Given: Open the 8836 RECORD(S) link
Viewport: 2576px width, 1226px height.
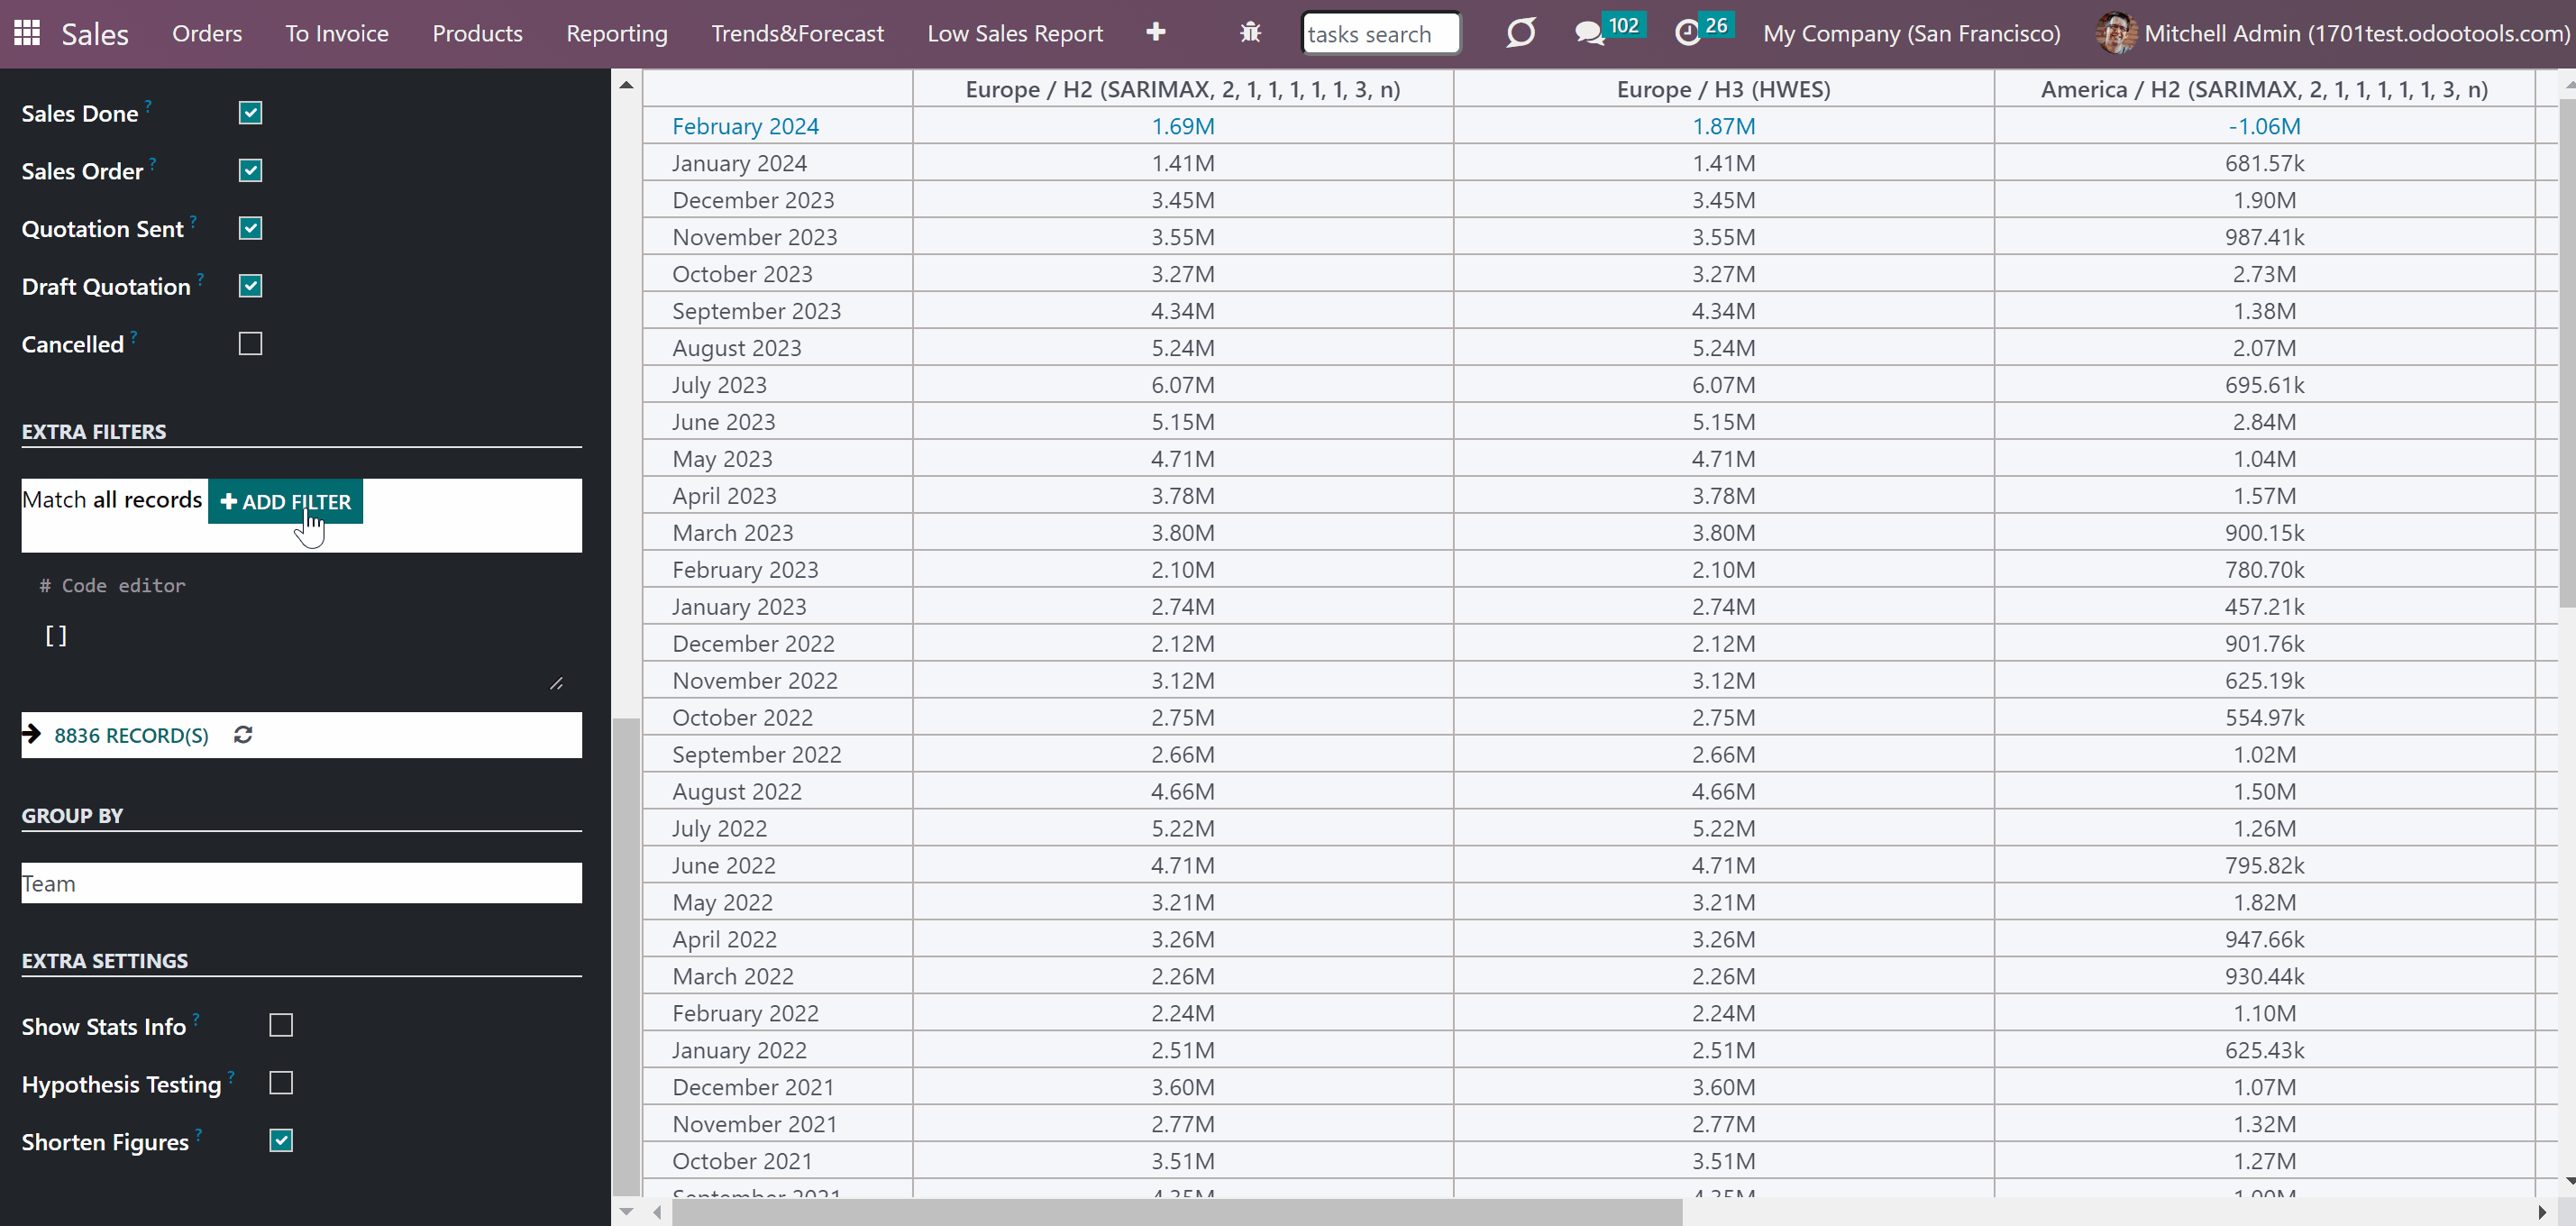Looking at the screenshot, I should point(131,735).
